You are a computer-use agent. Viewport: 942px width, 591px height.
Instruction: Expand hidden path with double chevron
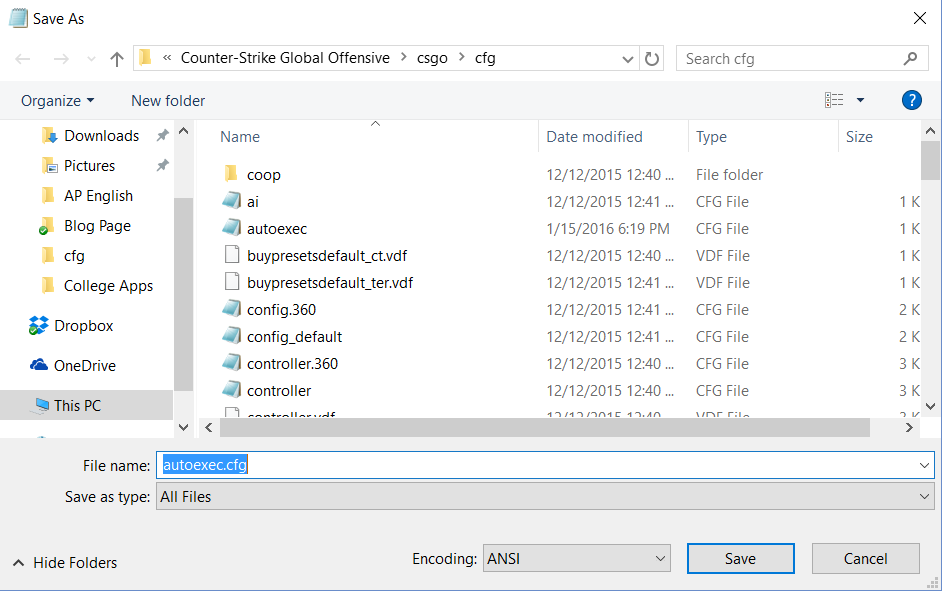(x=167, y=58)
